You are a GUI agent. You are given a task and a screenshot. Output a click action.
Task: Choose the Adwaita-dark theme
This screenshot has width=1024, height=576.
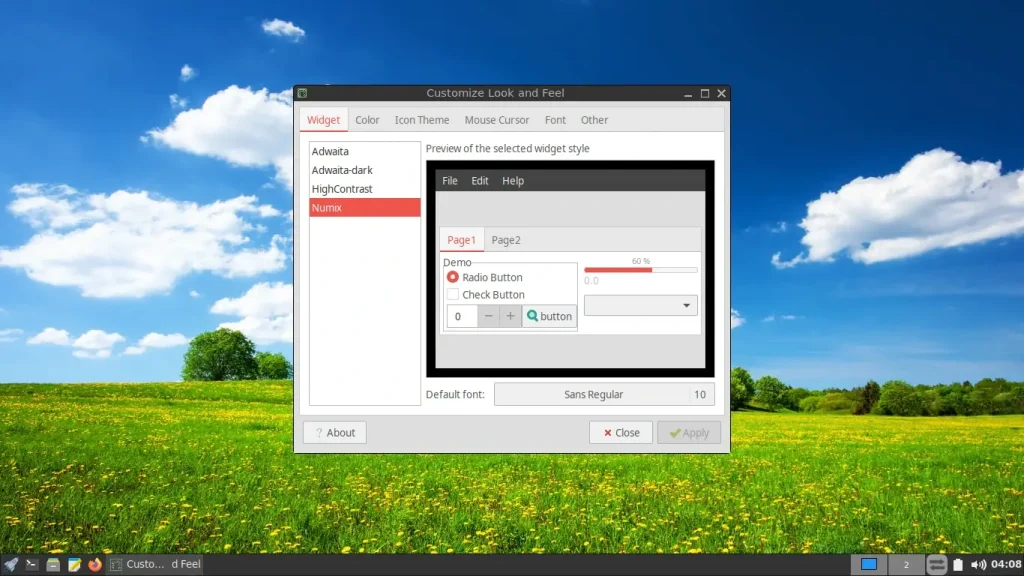pos(364,170)
